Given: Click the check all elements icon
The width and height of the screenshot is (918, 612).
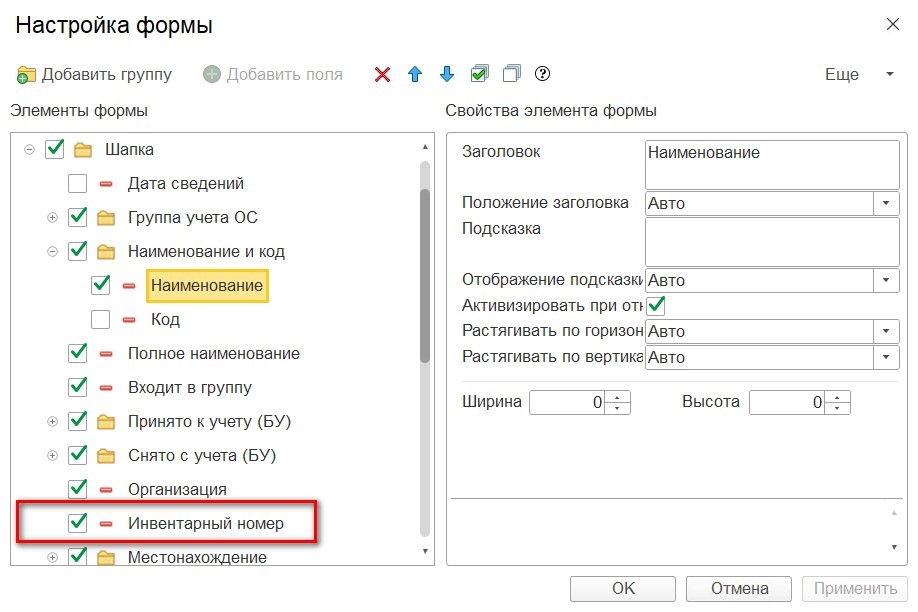Looking at the screenshot, I should (479, 74).
